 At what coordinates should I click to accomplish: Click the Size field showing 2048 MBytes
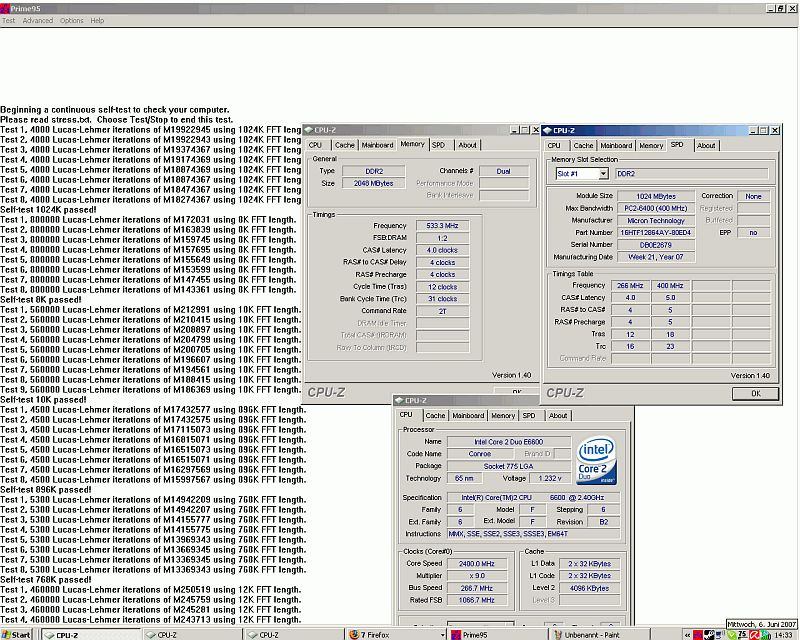tap(374, 183)
